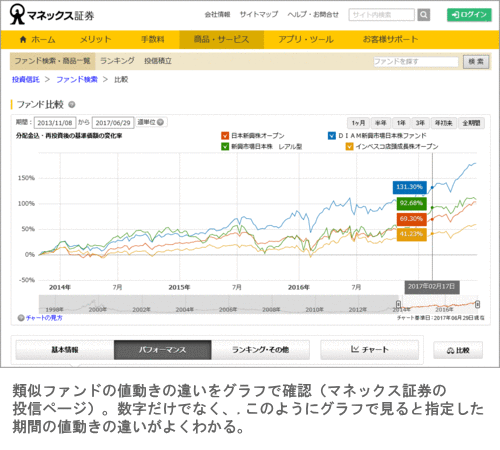Click the 92.68% green value label
500x450 pixels.
click(x=412, y=203)
